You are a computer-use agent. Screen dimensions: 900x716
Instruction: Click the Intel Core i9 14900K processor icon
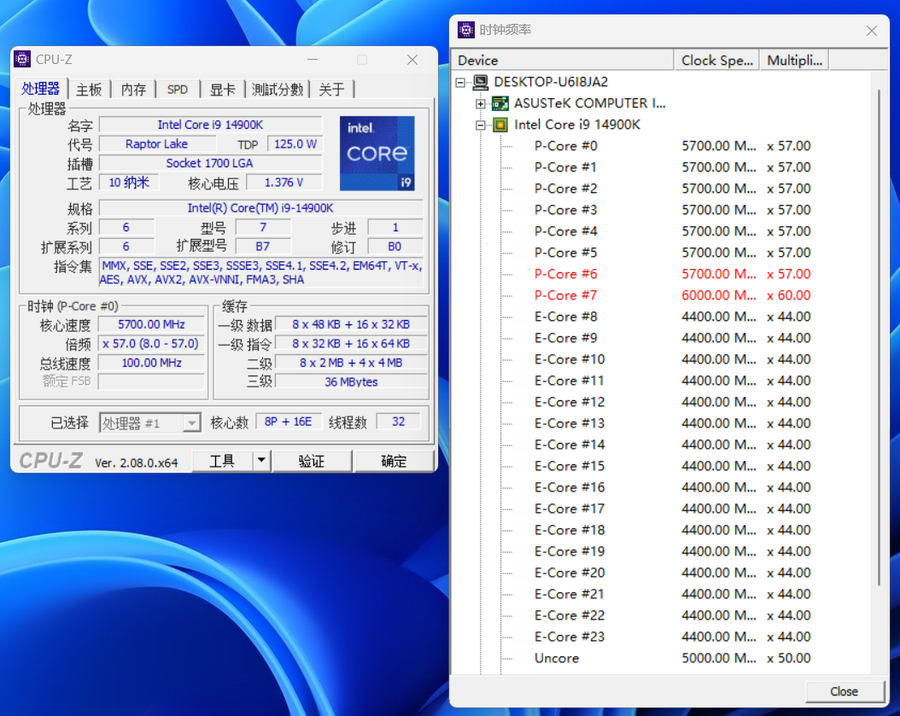[x=501, y=124]
